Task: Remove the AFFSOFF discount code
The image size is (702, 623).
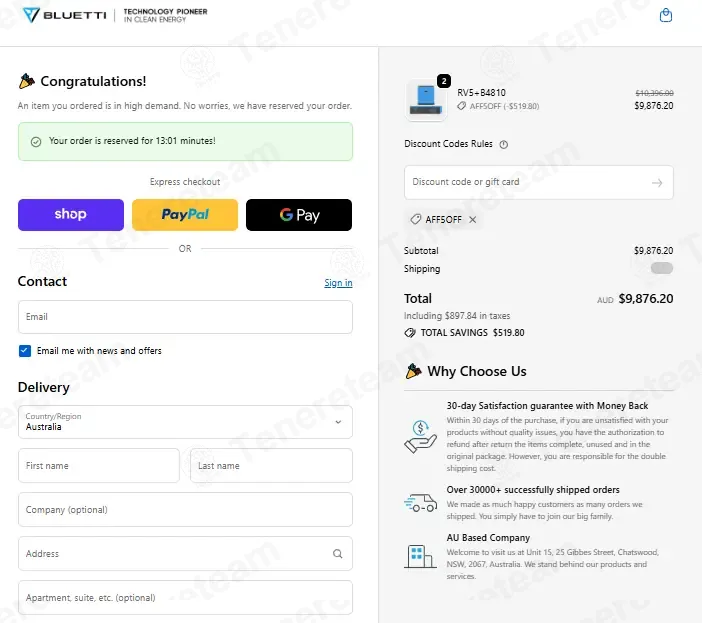Action: pyautogui.click(x=473, y=219)
